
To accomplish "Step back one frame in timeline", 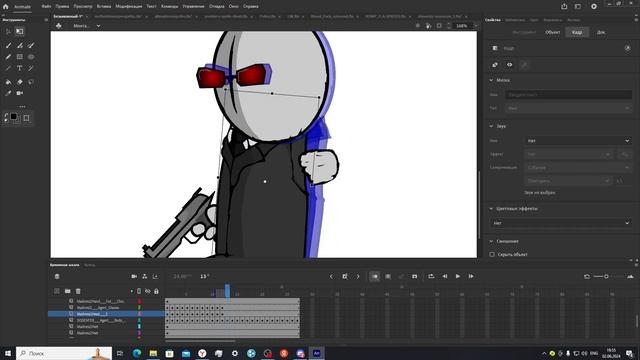I will click(445, 276).
